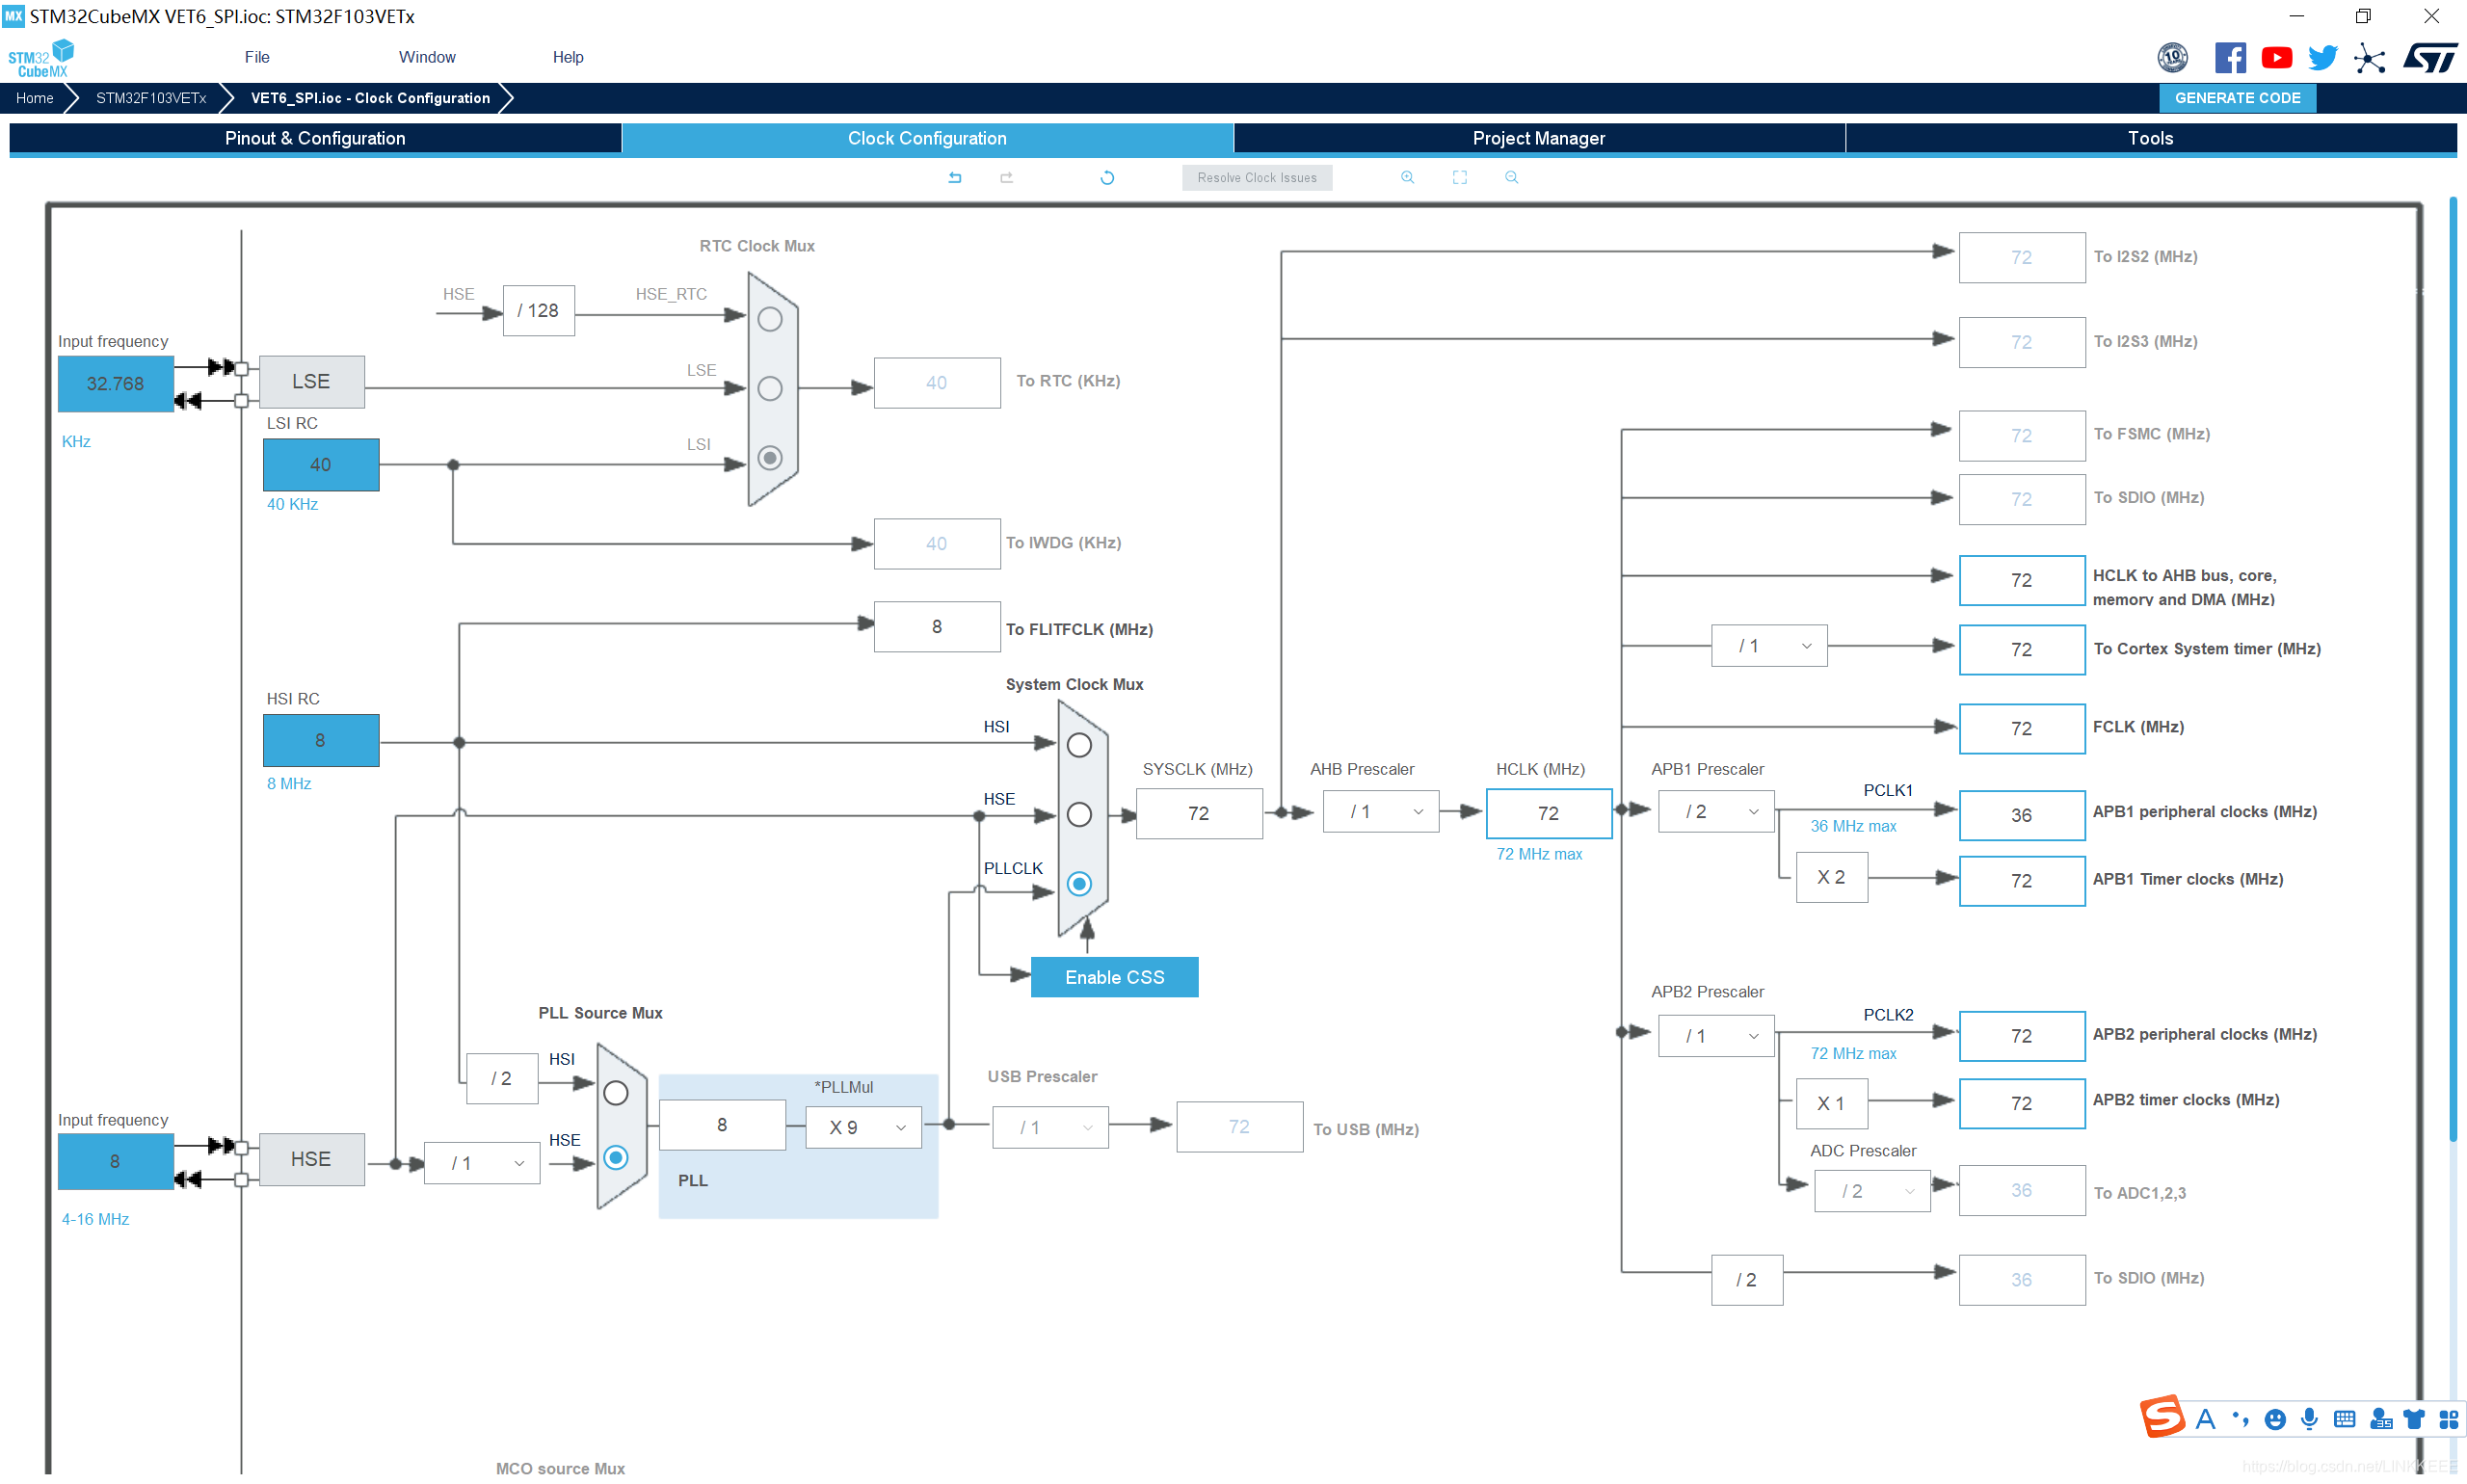
Task: Open the Sogou toolbox grid icon
Action: click(x=2449, y=1419)
